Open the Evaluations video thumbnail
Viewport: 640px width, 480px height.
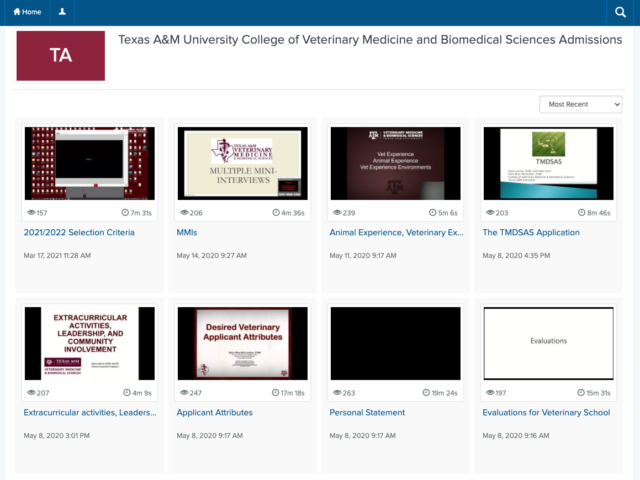tap(548, 343)
